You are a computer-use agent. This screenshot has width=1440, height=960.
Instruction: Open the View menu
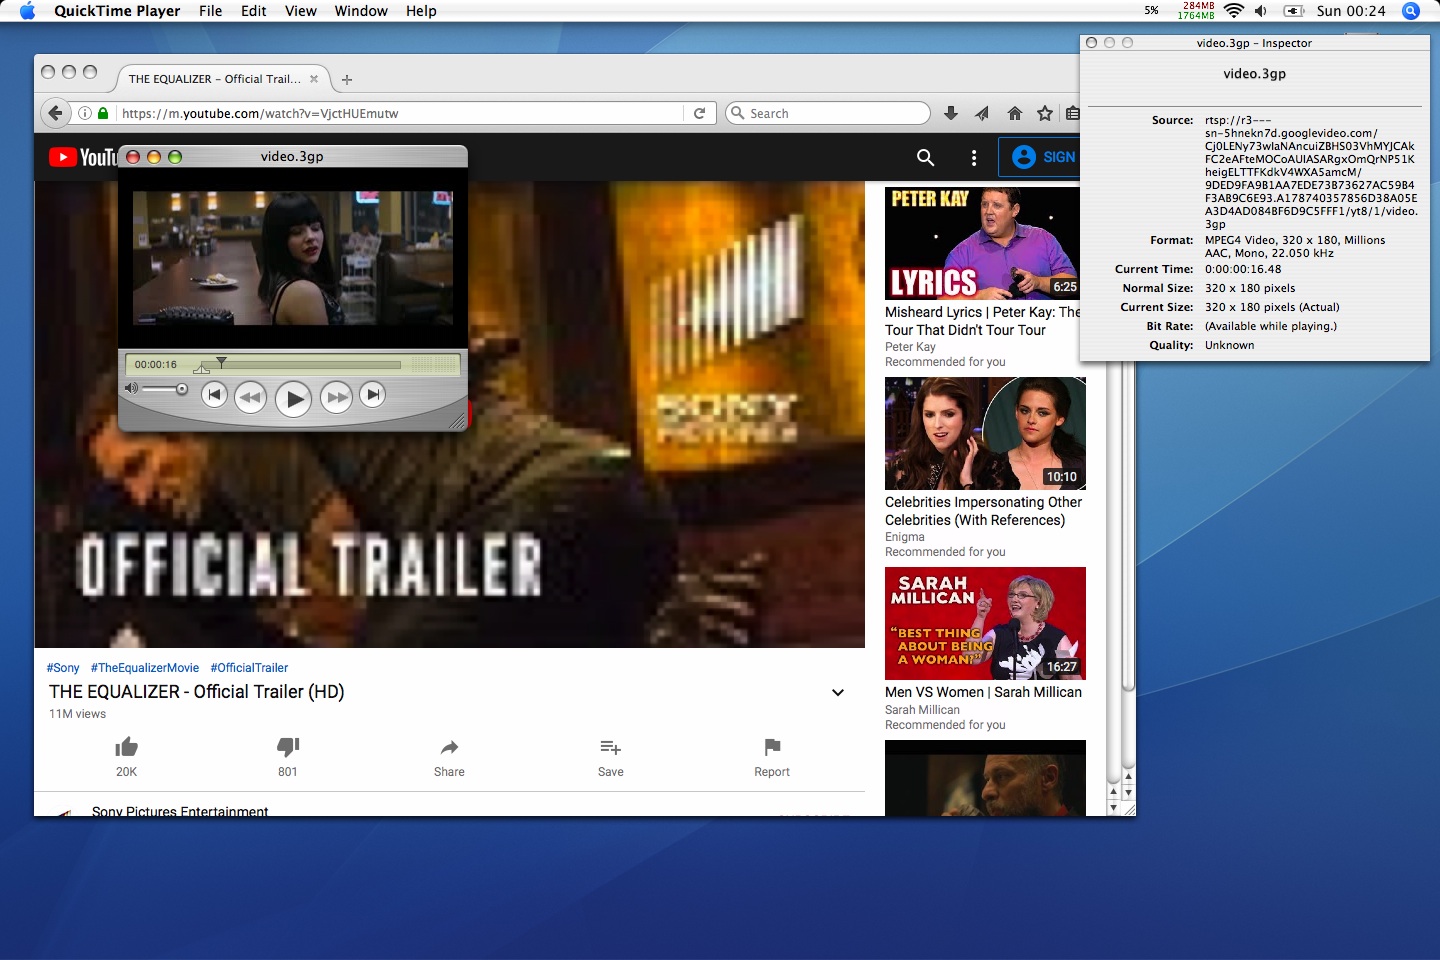point(301,11)
